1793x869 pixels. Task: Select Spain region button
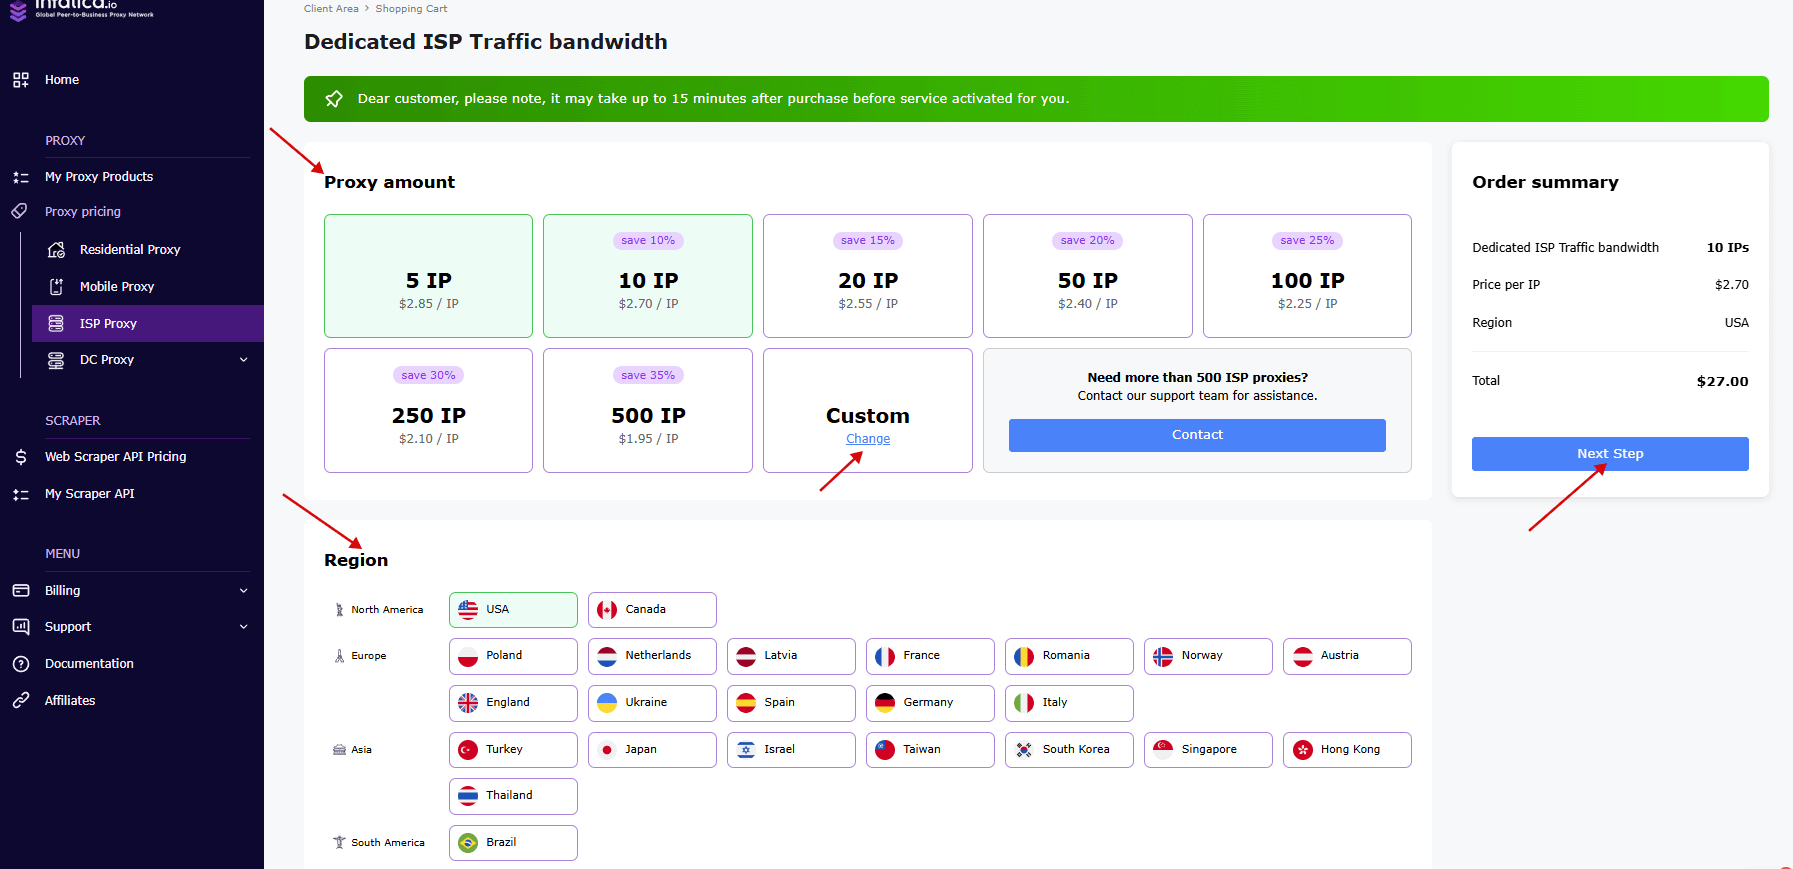(791, 703)
